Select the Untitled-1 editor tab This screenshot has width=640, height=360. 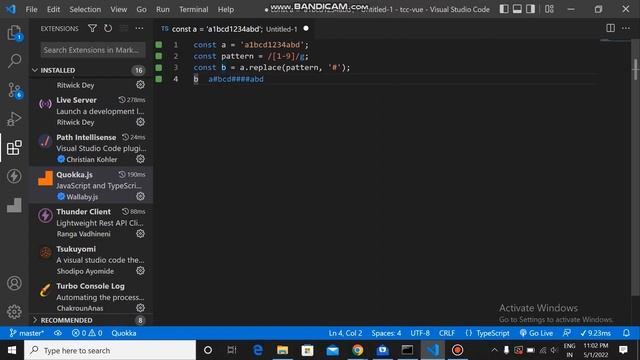click(235, 29)
